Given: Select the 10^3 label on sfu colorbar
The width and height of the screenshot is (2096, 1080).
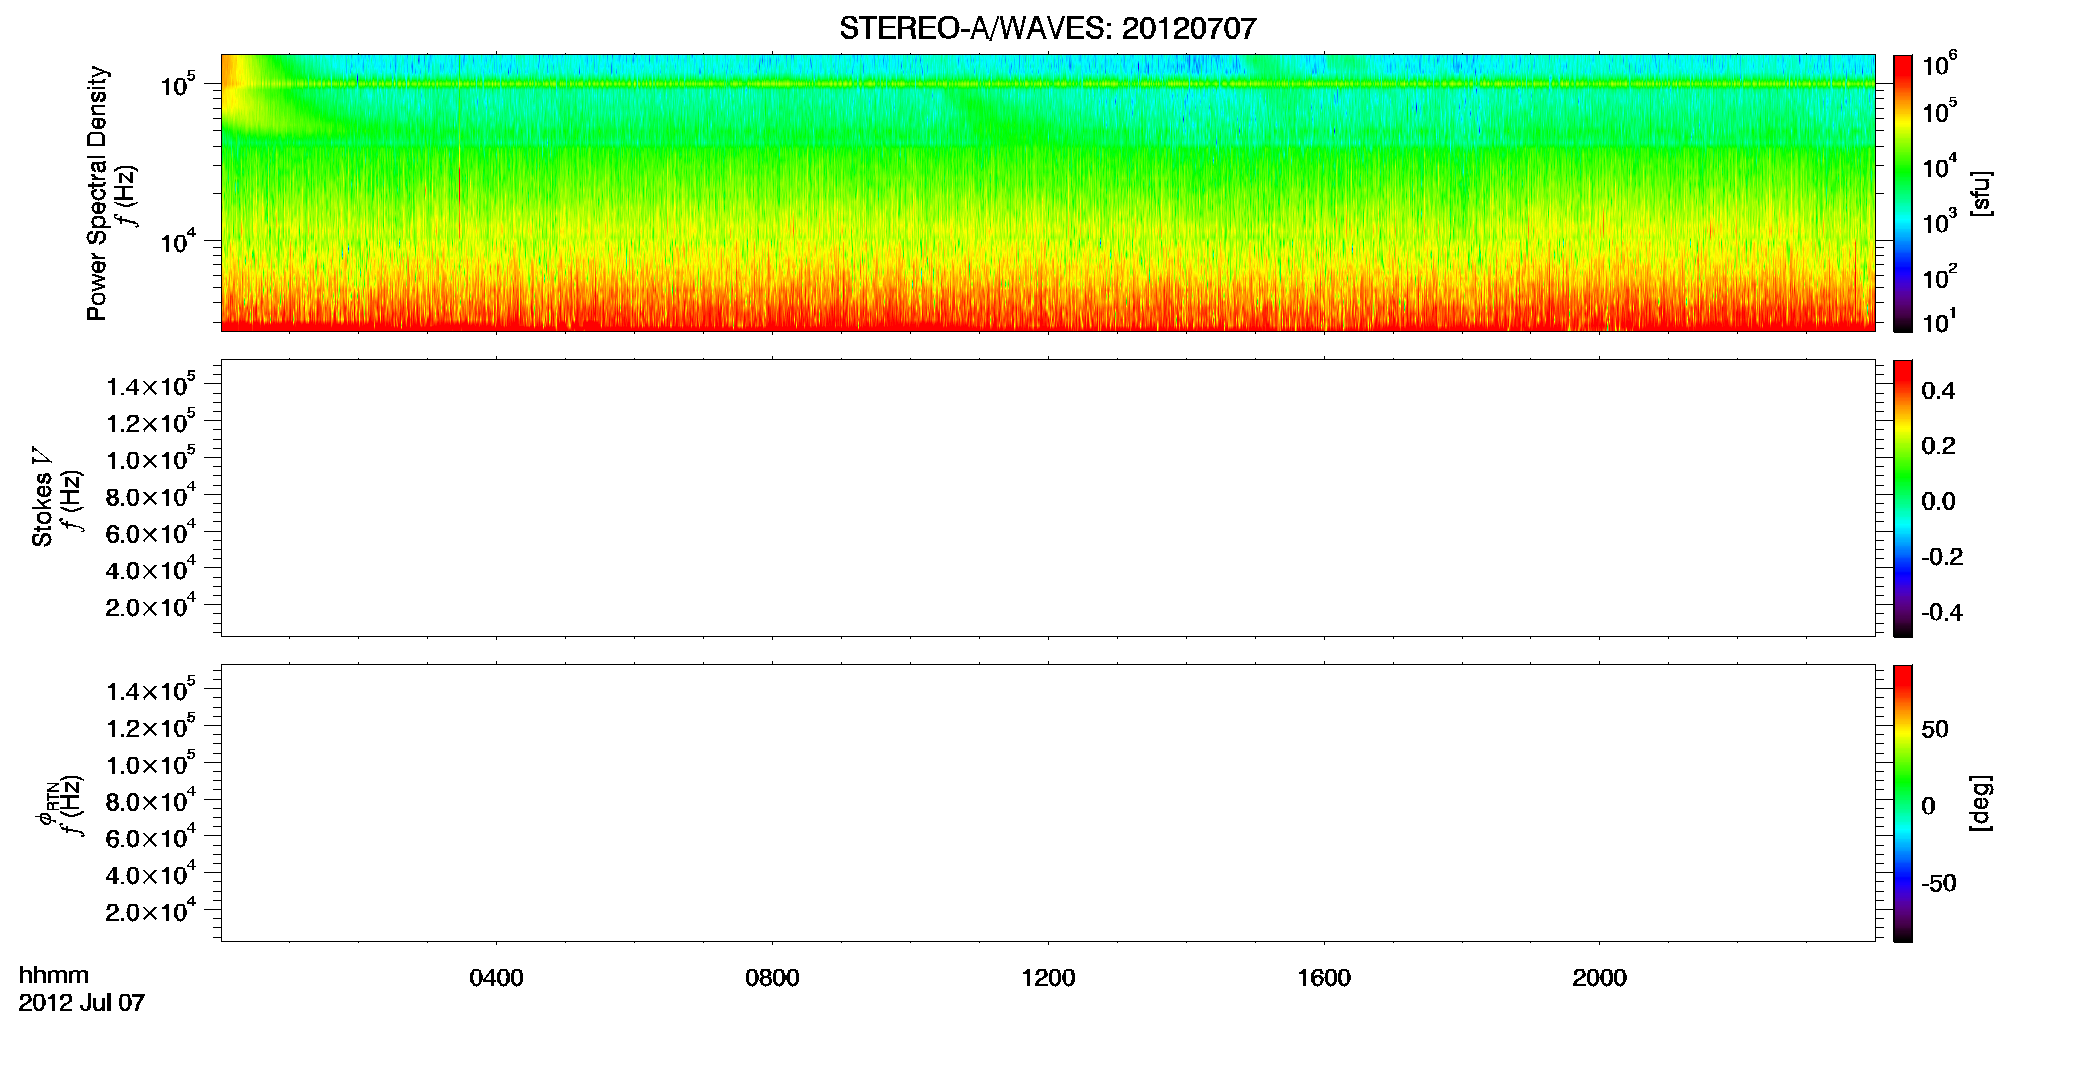Looking at the screenshot, I should [1940, 222].
